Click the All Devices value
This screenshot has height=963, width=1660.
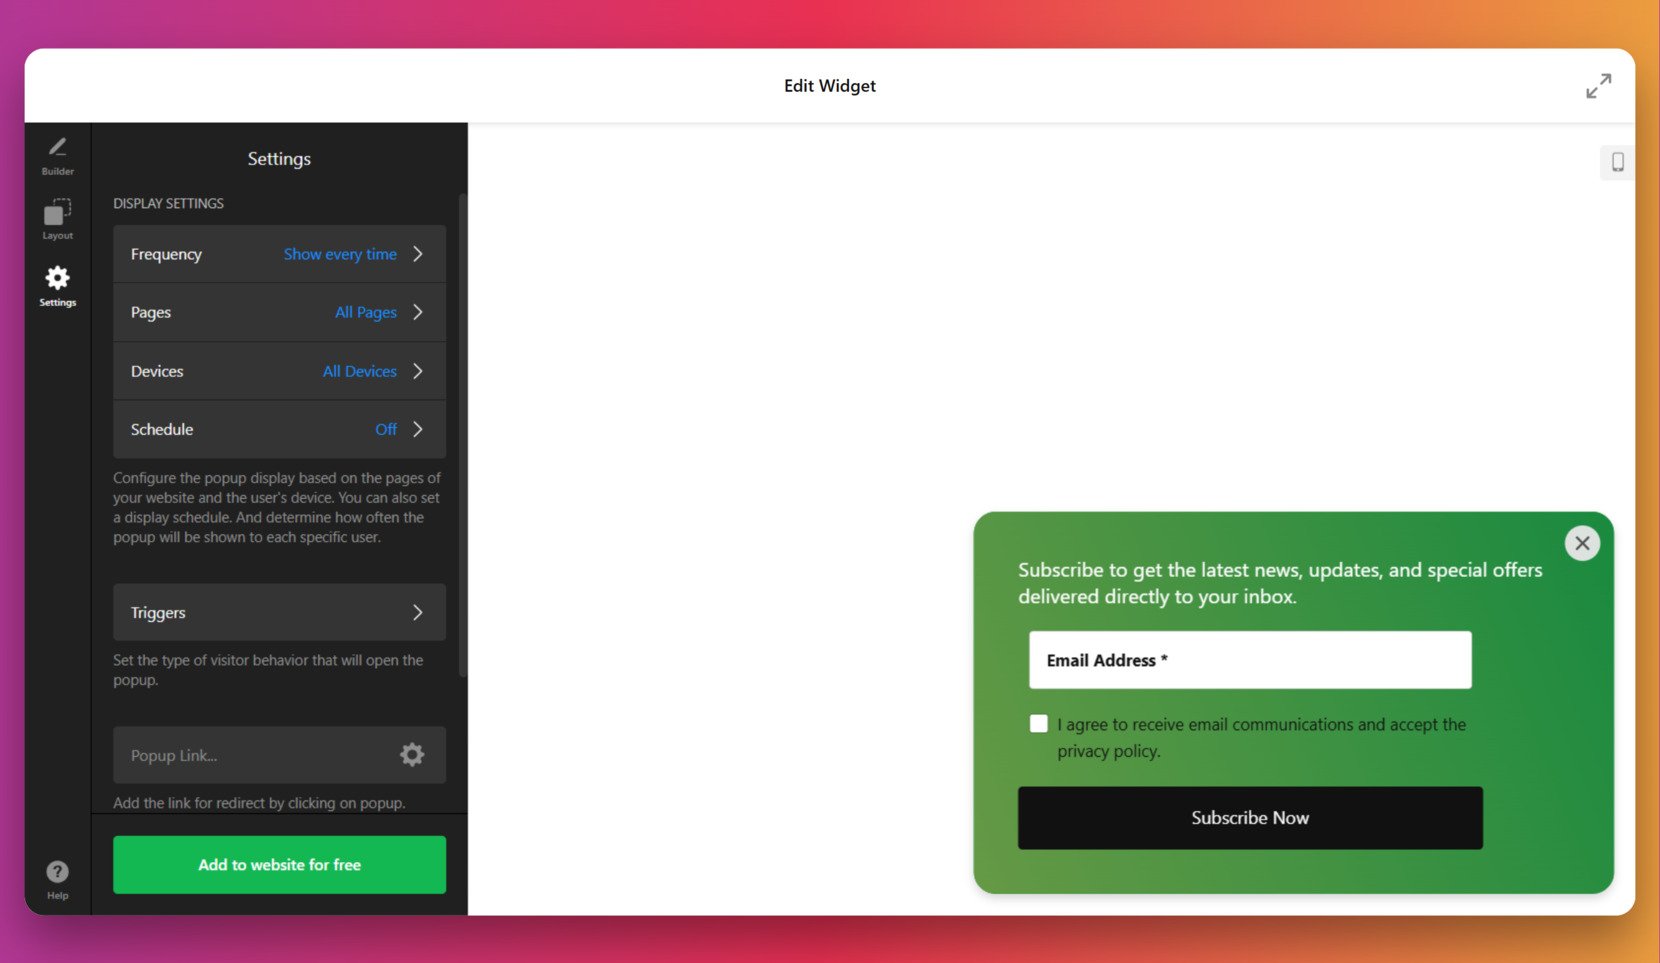point(360,371)
